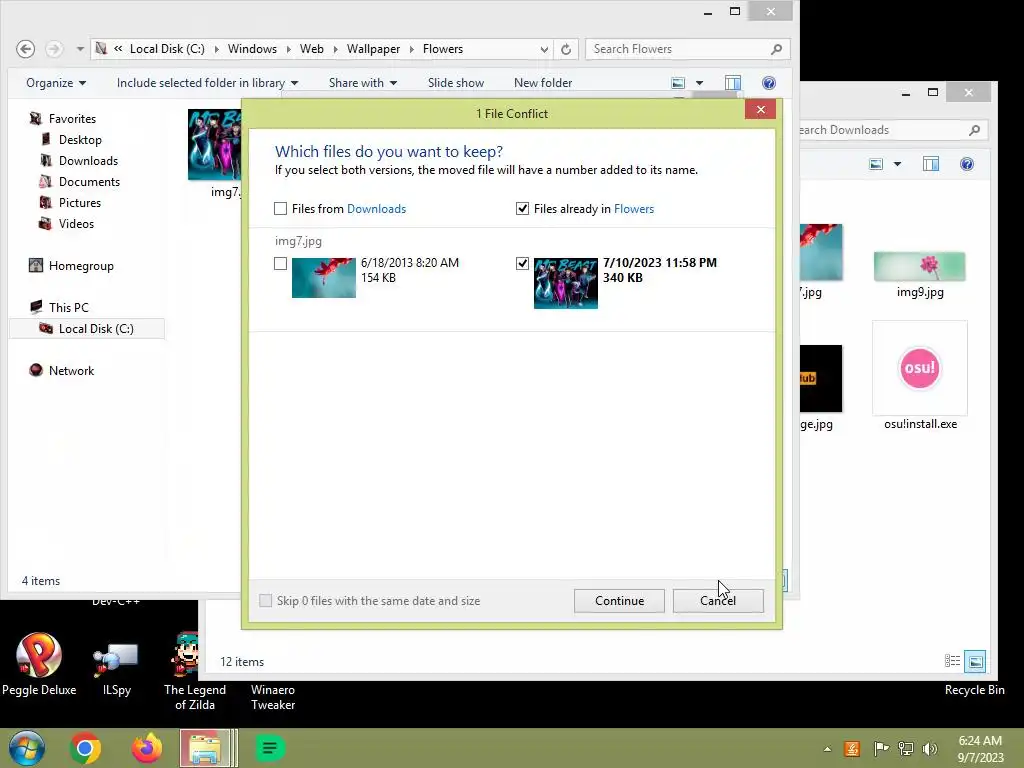
Task: Expand the breadcrumb arrow after Local Disk (C:)
Action: pyautogui.click(x=216, y=49)
